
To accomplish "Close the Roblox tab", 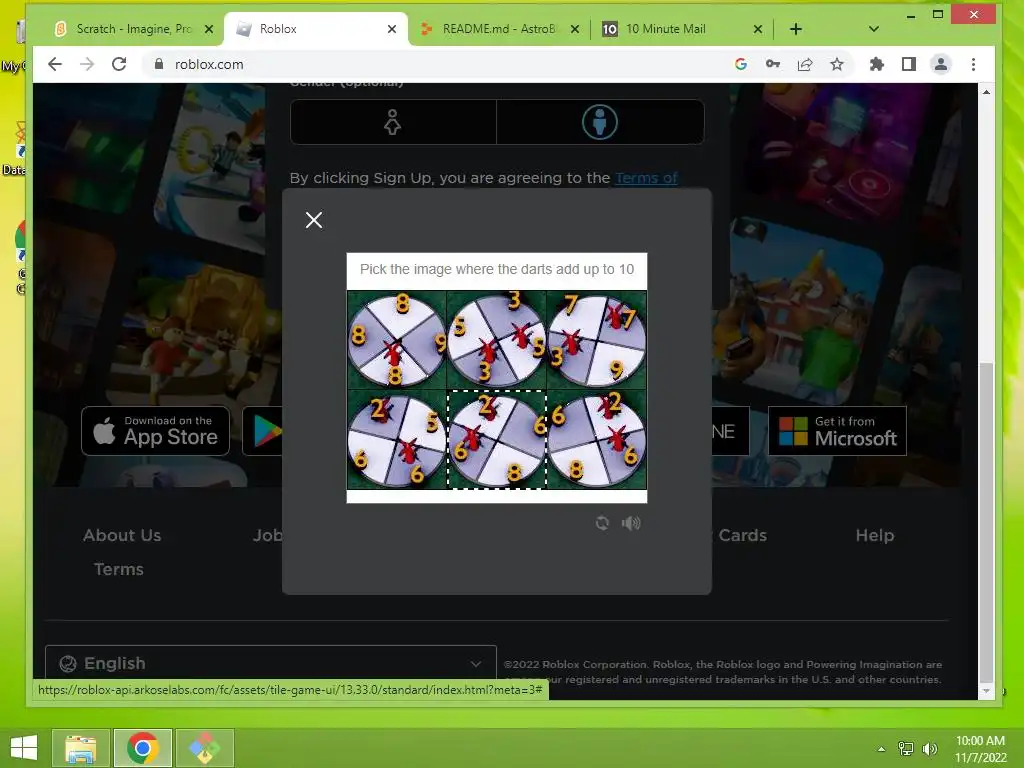I will tap(392, 29).
